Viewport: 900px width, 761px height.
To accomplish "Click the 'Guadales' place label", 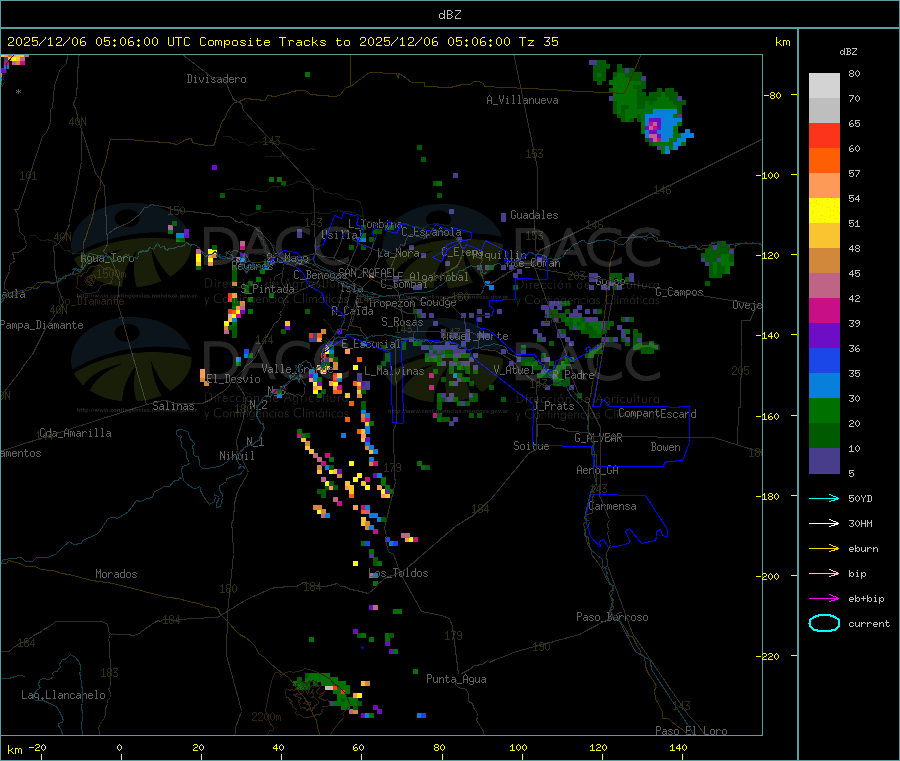I will click(x=534, y=215).
